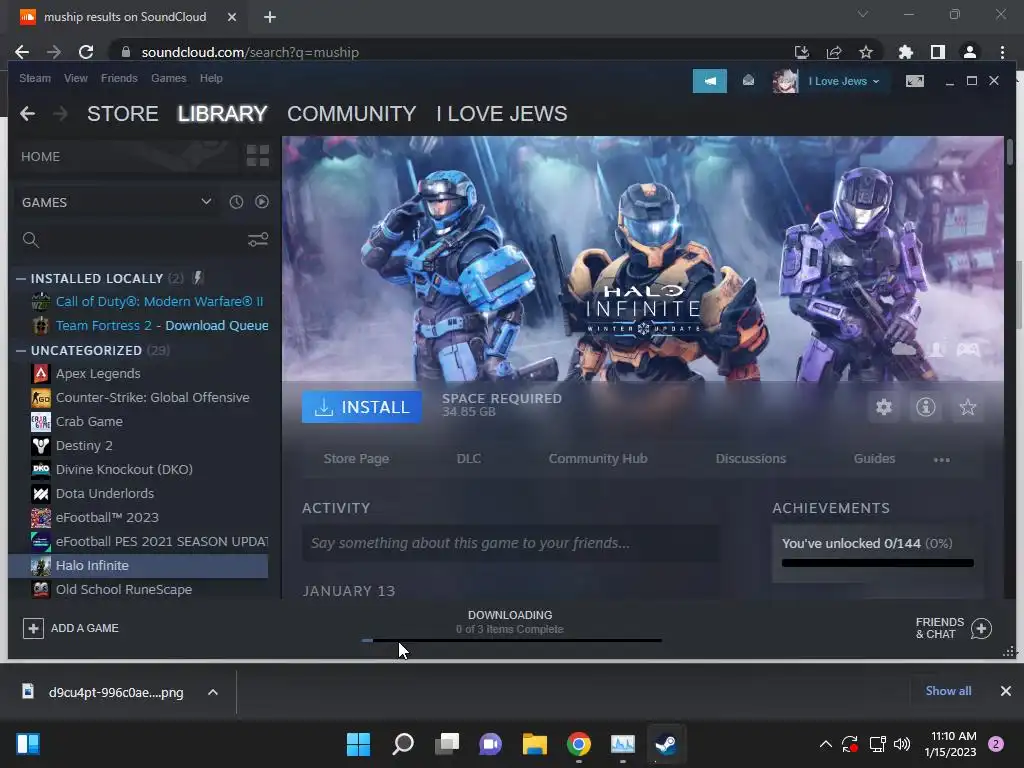Select Crab Game in library list
Image resolution: width=1024 pixels, height=768 pixels.
point(89,421)
